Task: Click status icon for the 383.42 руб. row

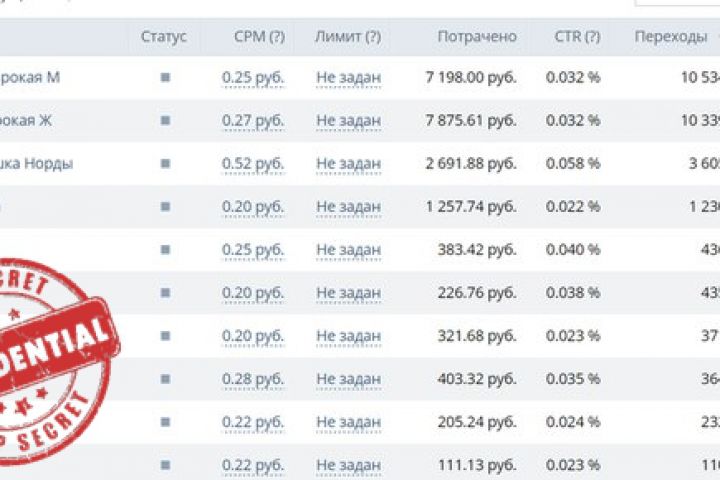Action: pyautogui.click(x=165, y=249)
